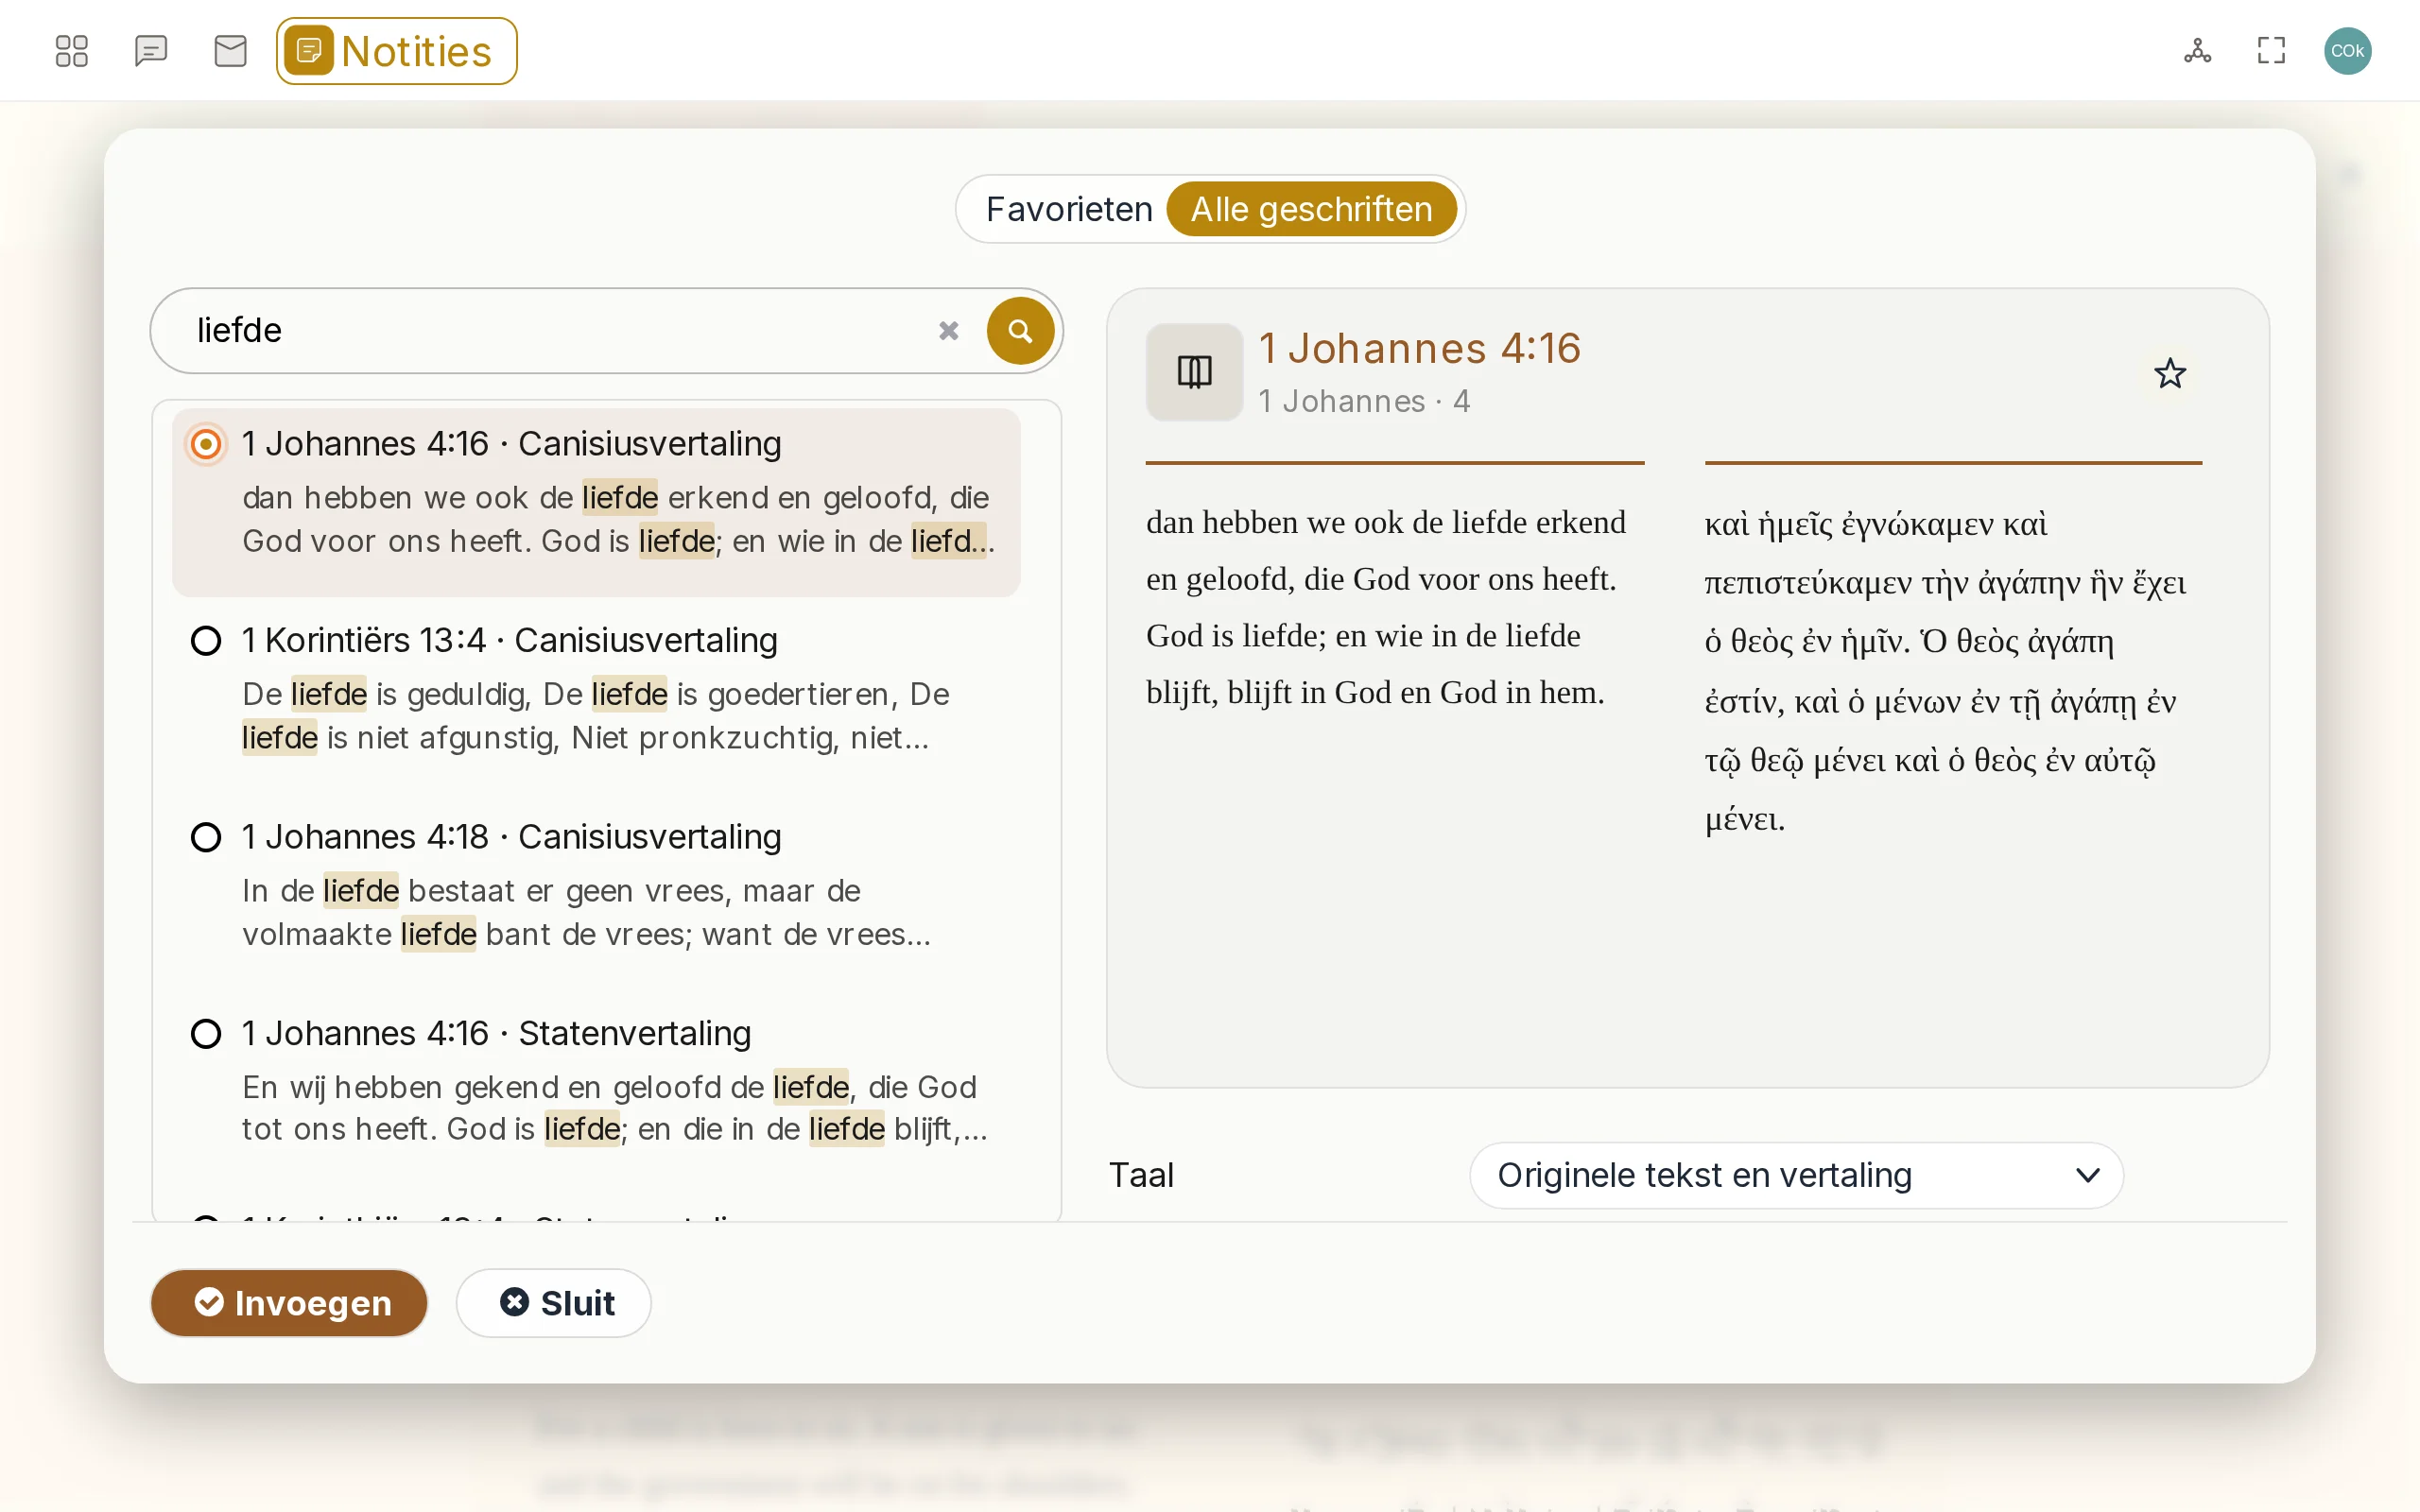Clear the search text with the x icon
The height and width of the screenshot is (1512, 2420).
click(x=949, y=331)
